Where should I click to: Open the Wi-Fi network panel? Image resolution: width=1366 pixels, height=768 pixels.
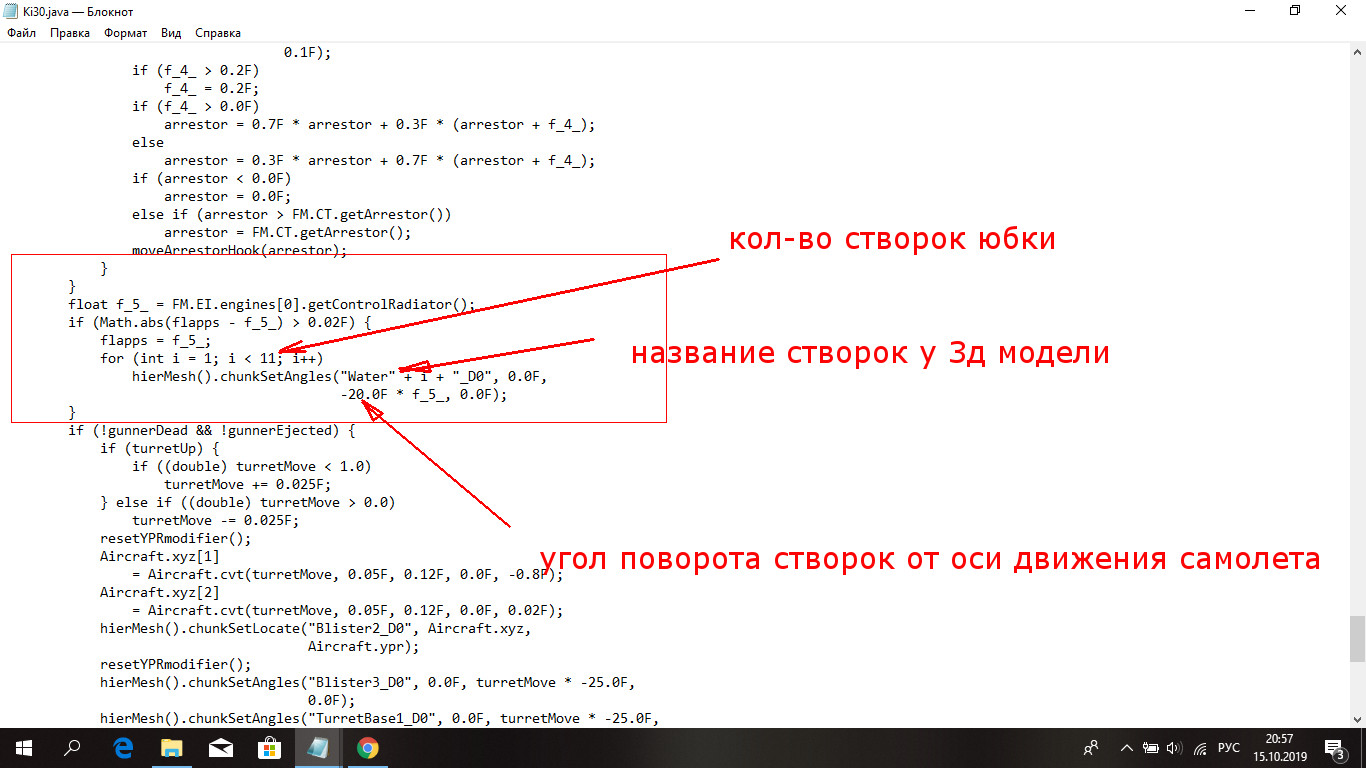pos(1199,748)
